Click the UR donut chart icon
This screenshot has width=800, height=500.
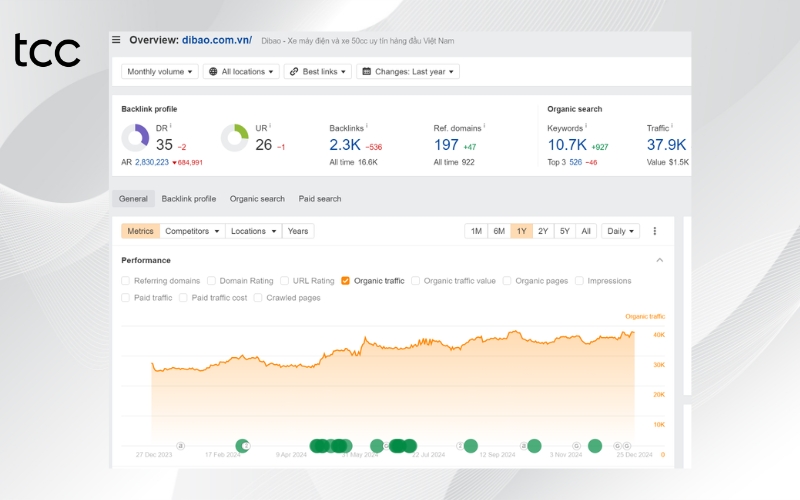[235, 138]
